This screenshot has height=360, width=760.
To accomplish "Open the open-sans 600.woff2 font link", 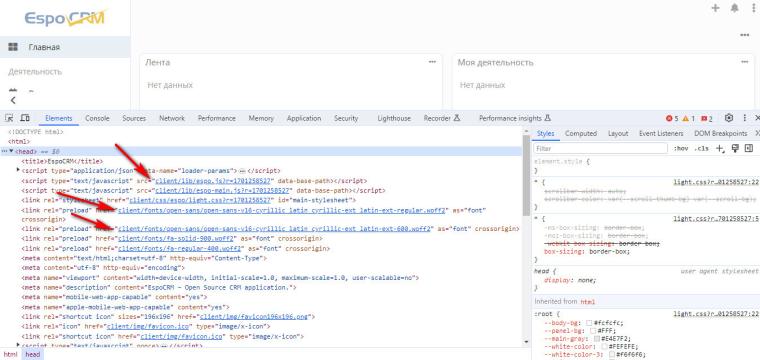I will click(274, 229).
